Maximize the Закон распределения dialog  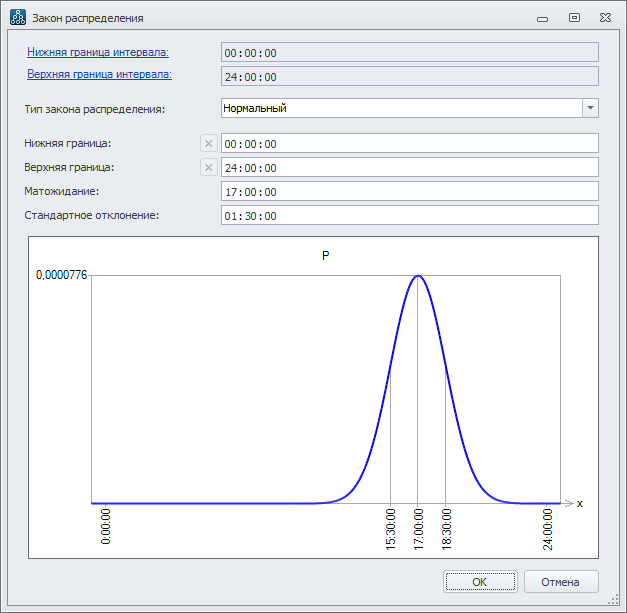[x=574, y=18]
